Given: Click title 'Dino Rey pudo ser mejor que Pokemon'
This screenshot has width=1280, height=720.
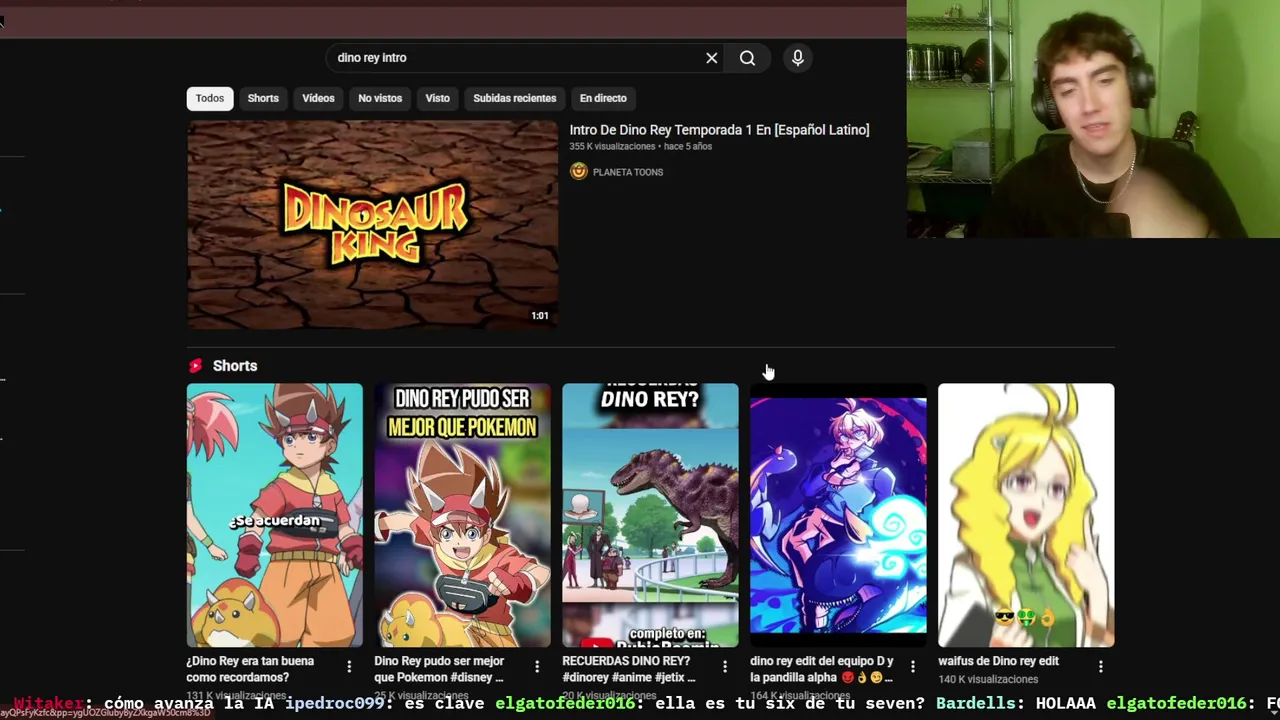Looking at the screenshot, I should 439,669.
